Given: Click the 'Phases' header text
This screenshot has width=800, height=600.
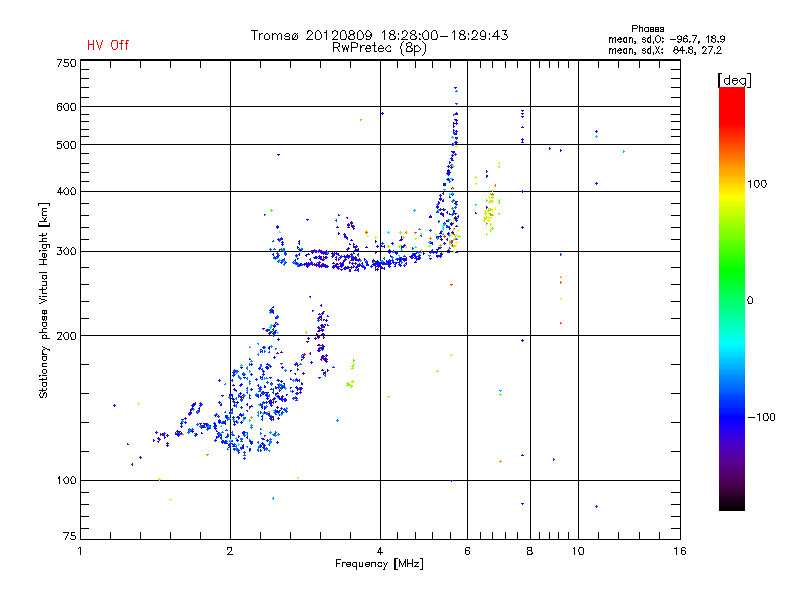Looking at the screenshot, I should click(647, 29).
